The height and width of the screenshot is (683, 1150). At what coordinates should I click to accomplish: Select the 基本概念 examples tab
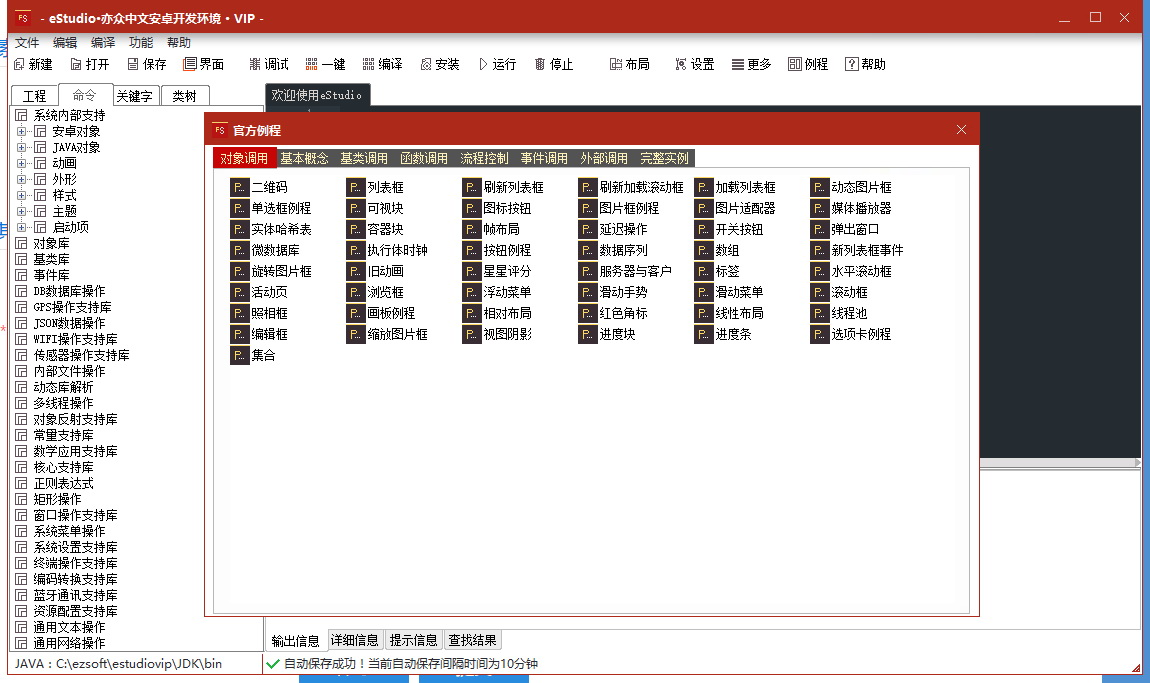click(304, 158)
